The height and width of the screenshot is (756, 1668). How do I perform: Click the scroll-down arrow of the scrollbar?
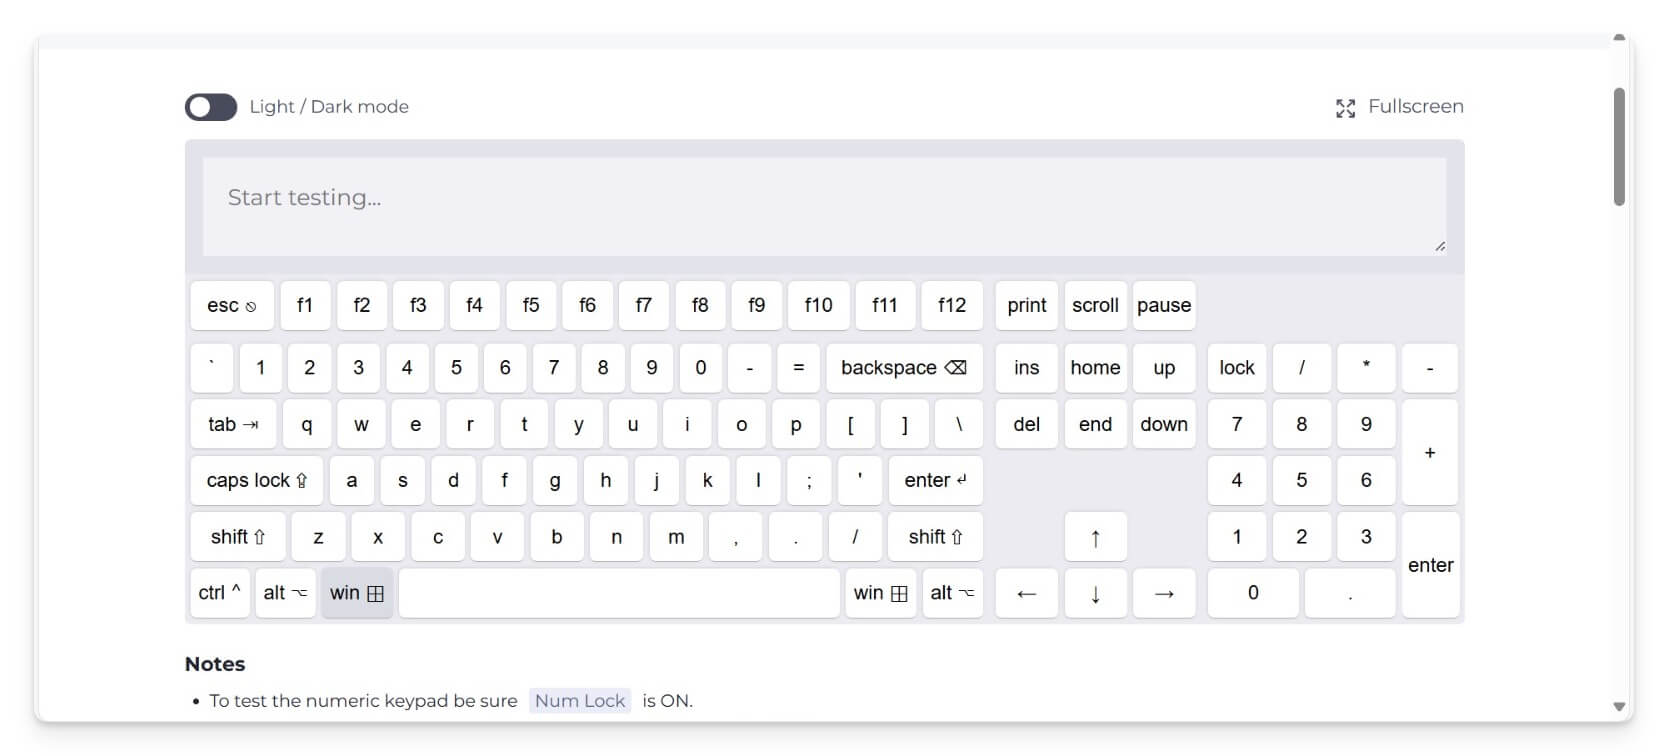pyautogui.click(x=1619, y=706)
